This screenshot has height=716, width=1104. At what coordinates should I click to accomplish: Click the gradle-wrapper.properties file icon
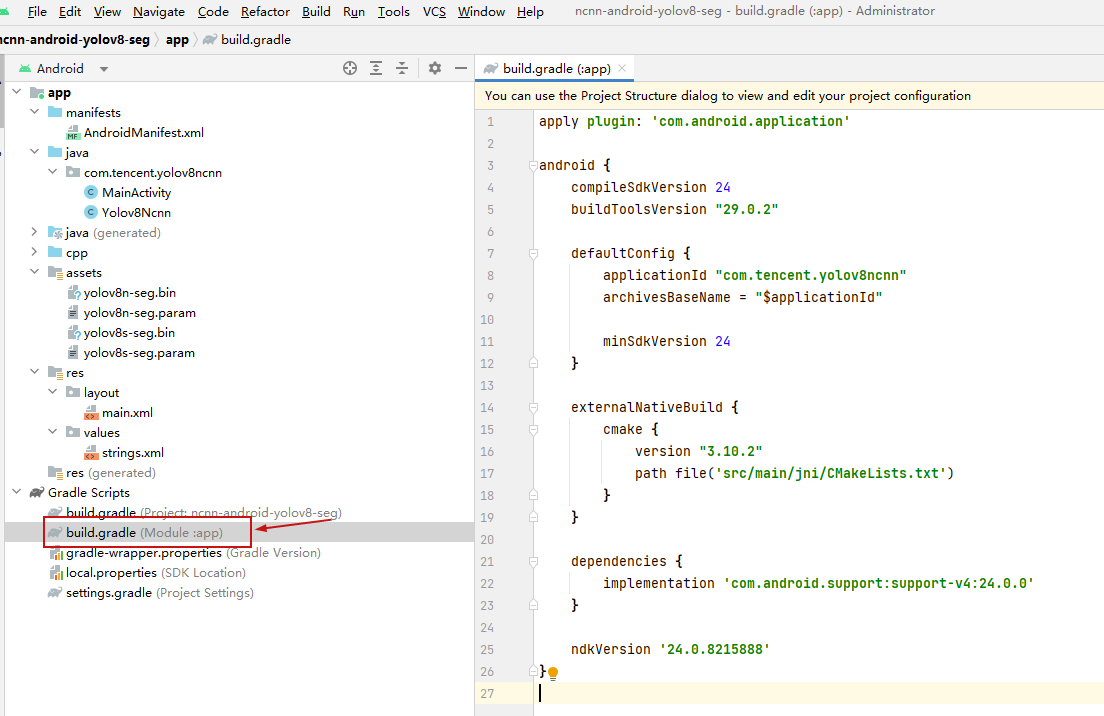56,553
